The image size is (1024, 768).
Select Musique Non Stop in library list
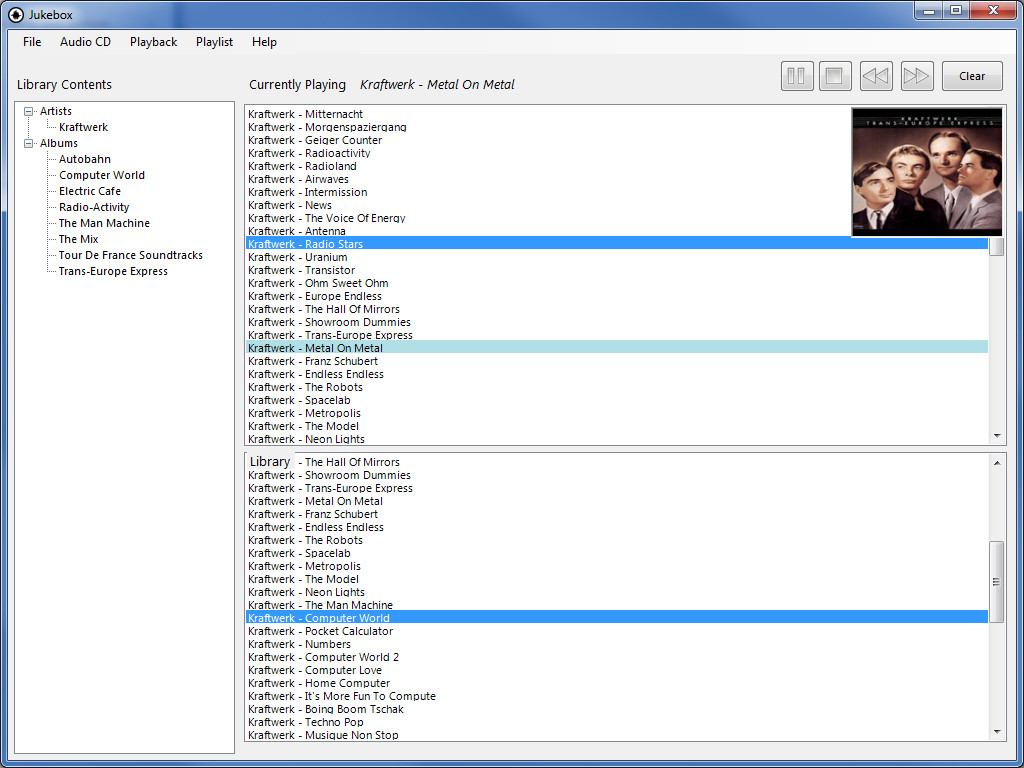click(x=323, y=735)
